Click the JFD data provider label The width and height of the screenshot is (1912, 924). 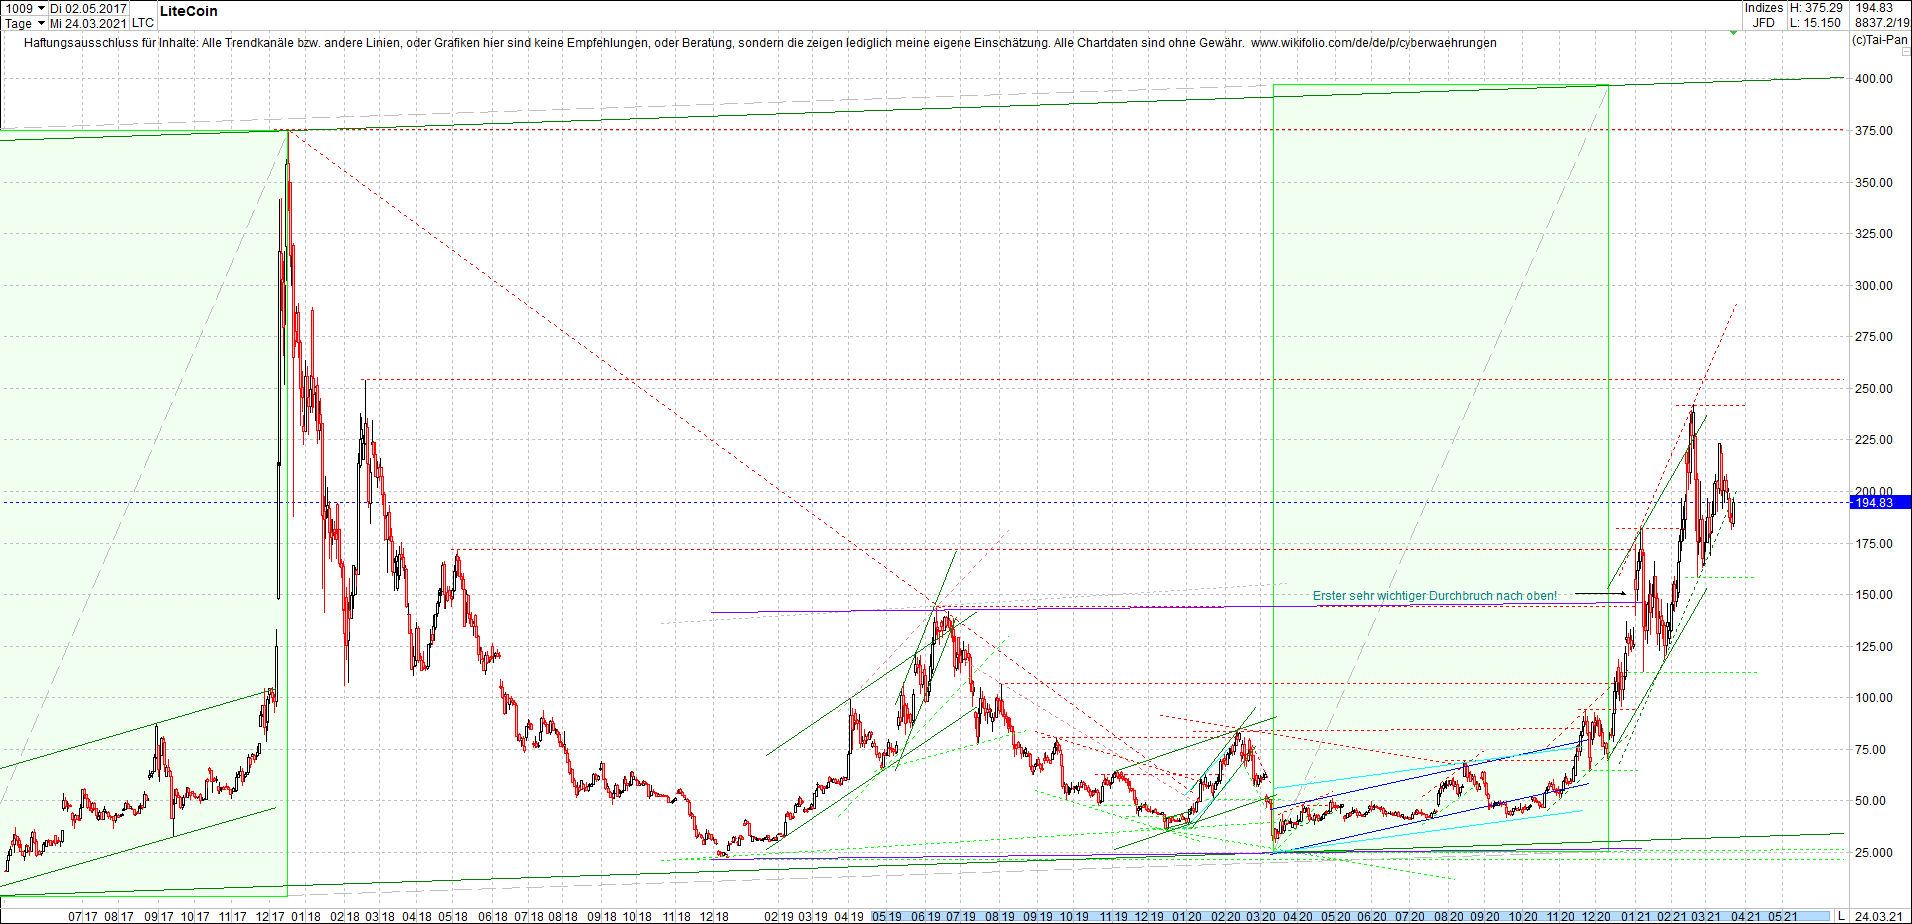coord(1764,22)
